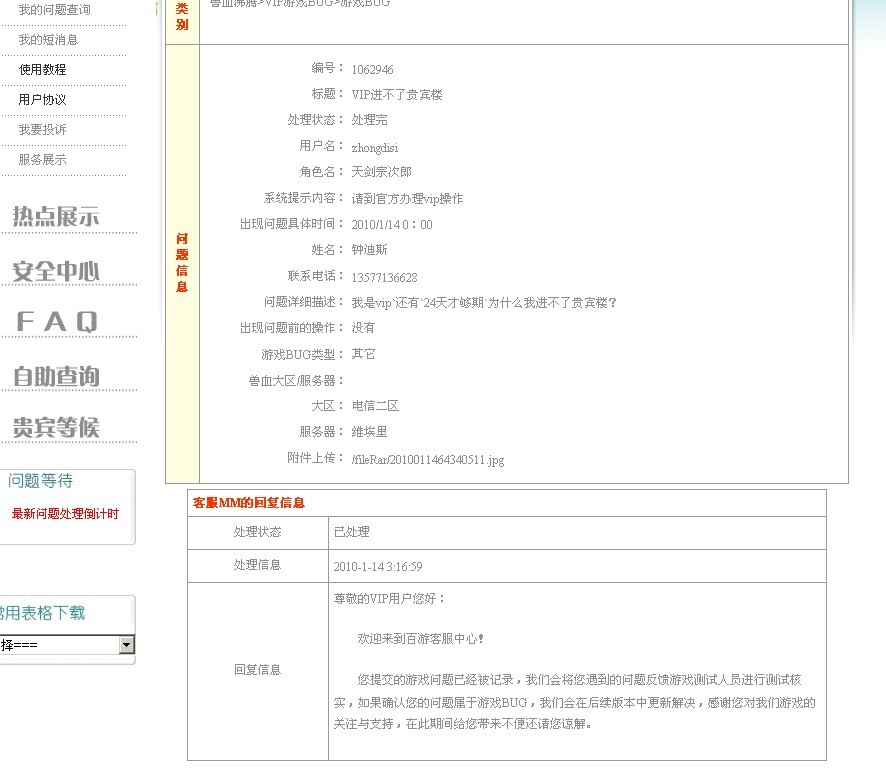Viewport: 886px width, 783px height.
Task: Open 我的短消息 in sidebar menu
Action: pos(48,40)
